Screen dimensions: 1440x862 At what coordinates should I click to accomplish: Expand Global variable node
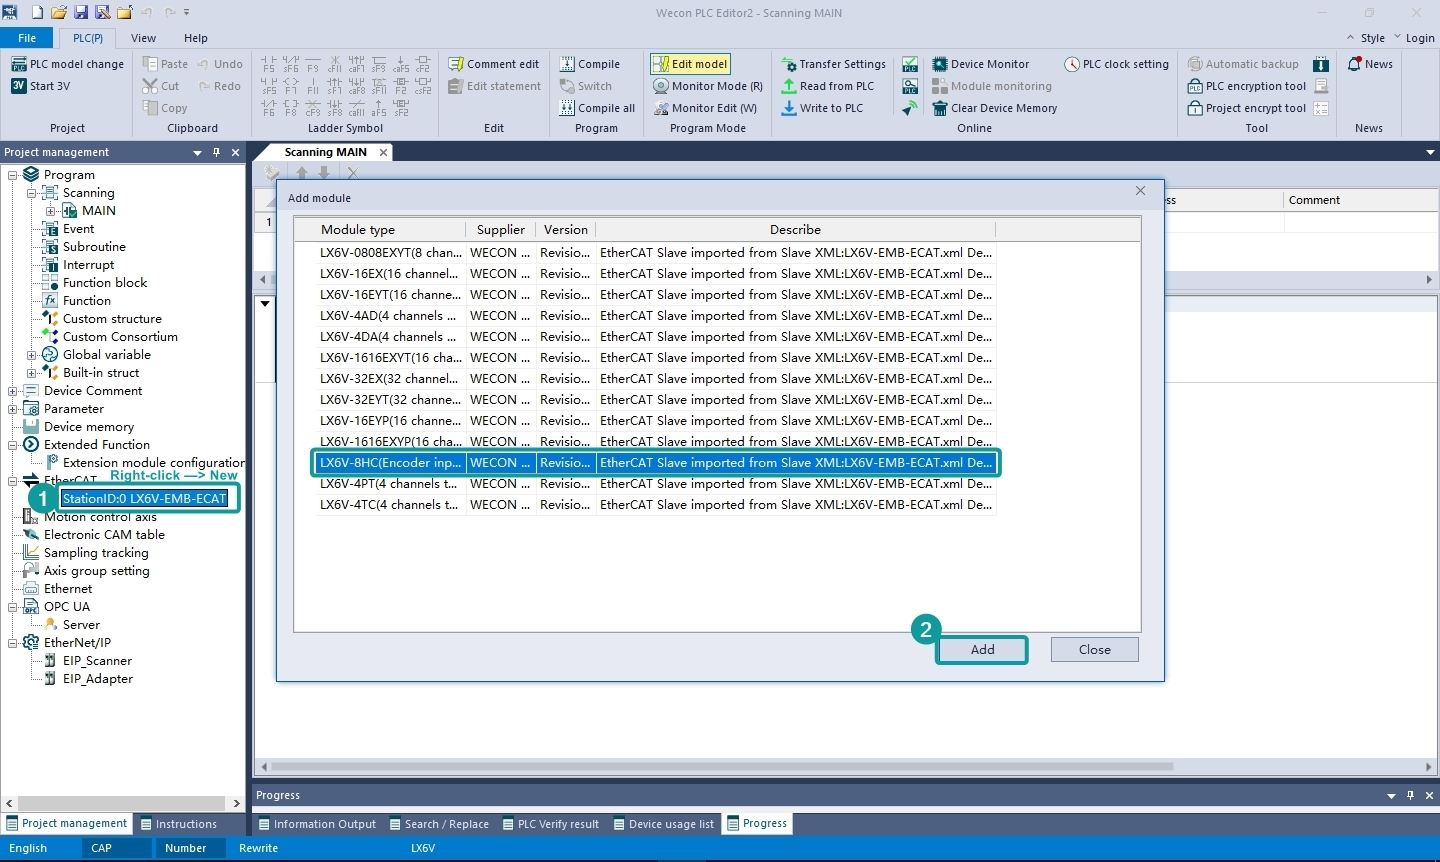tap(31, 355)
